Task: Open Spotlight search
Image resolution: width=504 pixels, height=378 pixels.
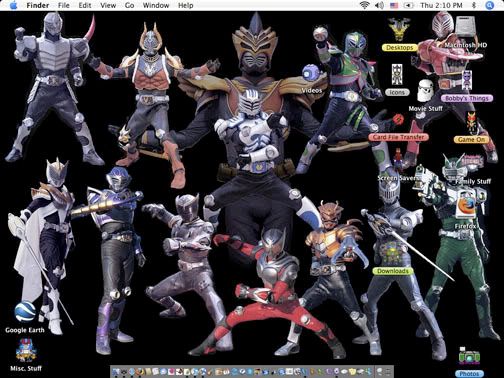Action: pyautogui.click(x=489, y=5)
